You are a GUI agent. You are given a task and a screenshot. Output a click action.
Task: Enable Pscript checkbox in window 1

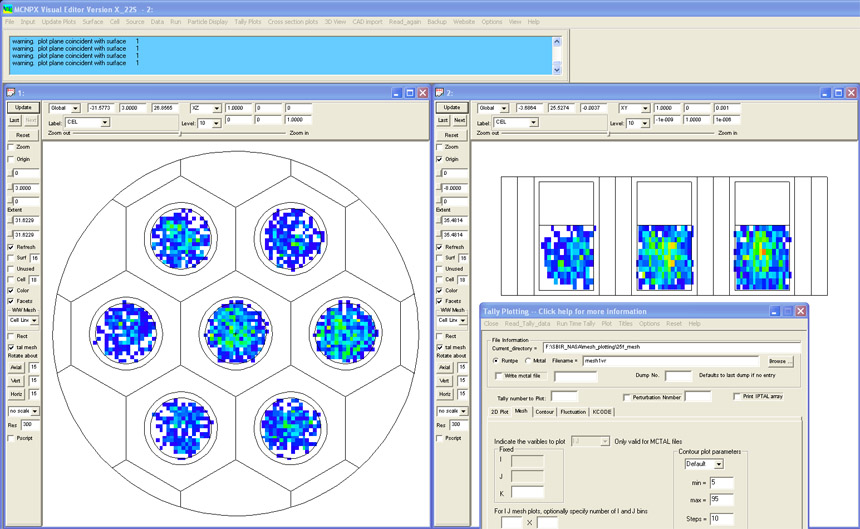(x=11, y=438)
